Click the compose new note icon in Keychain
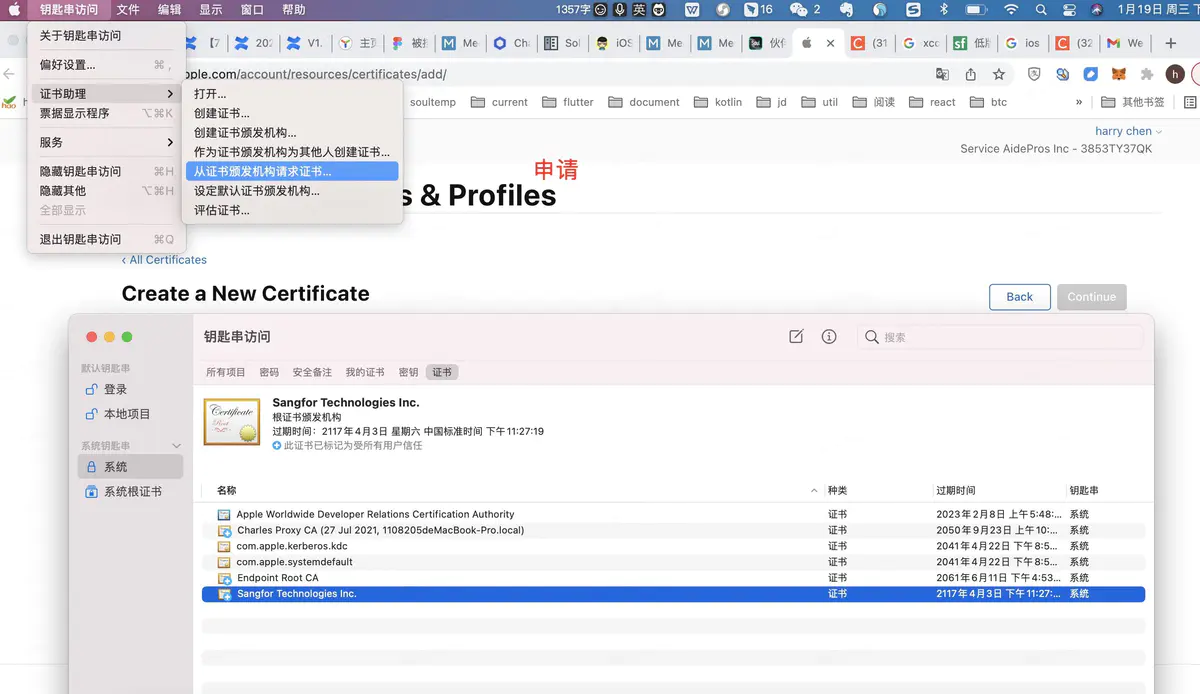This screenshot has height=694, width=1200. coord(796,337)
